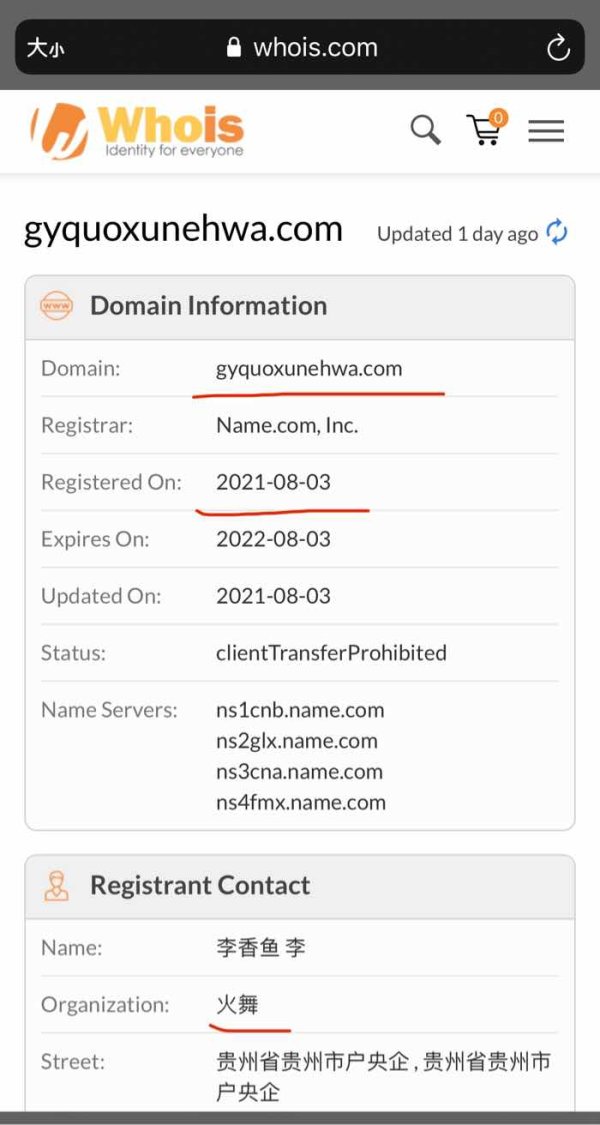
Task: Tap the Domain Information section header
Action: click(x=300, y=307)
